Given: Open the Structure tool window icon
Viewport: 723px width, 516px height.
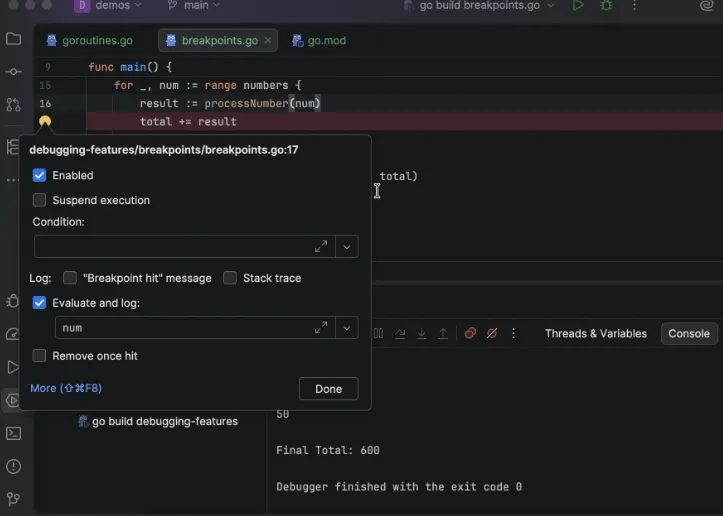Looking at the screenshot, I should [12, 147].
